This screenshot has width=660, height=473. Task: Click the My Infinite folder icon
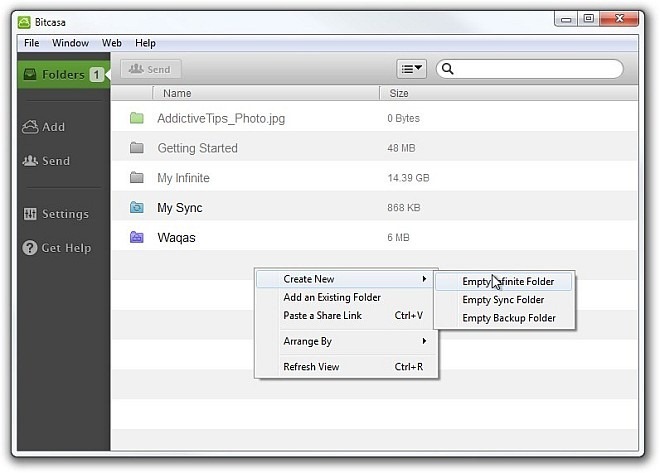coord(136,178)
